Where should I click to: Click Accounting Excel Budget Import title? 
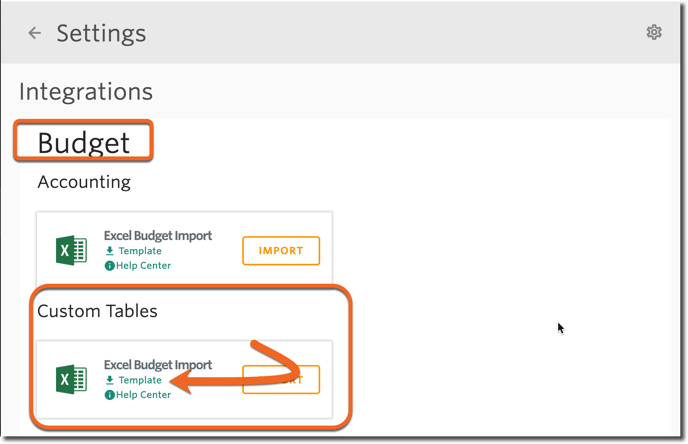point(158,236)
